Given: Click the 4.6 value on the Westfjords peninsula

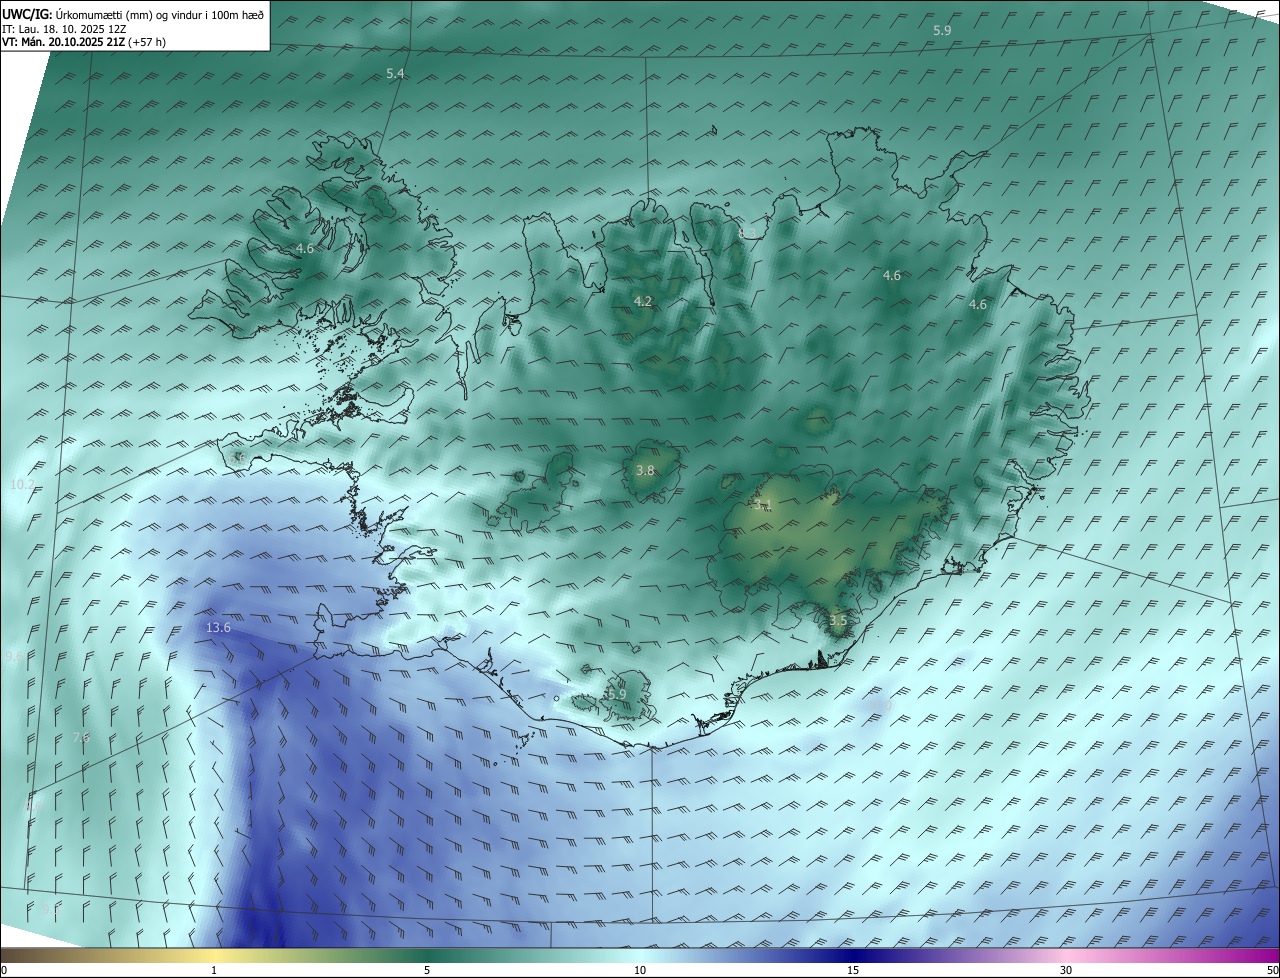Looking at the screenshot, I should pos(305,248).
